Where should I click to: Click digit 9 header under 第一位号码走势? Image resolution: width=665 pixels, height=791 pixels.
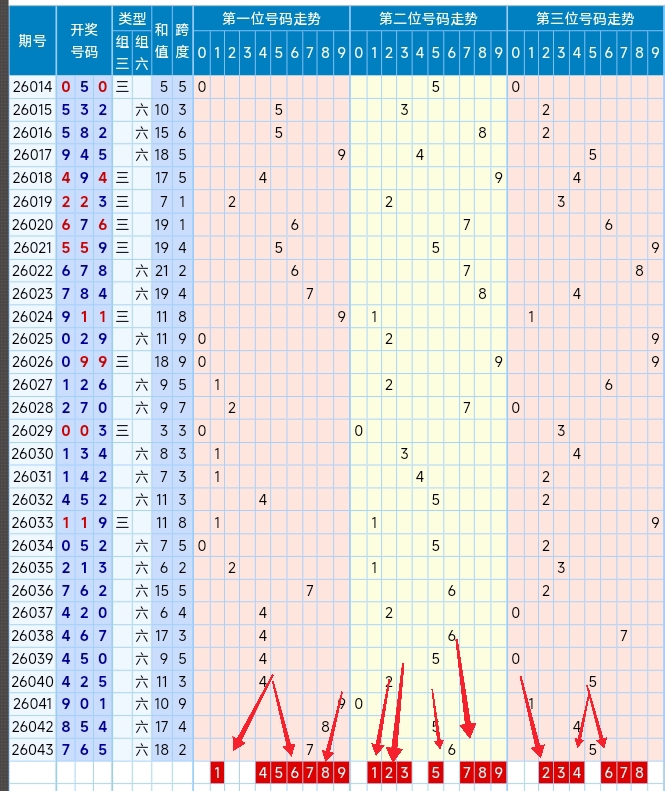(342, 52)
